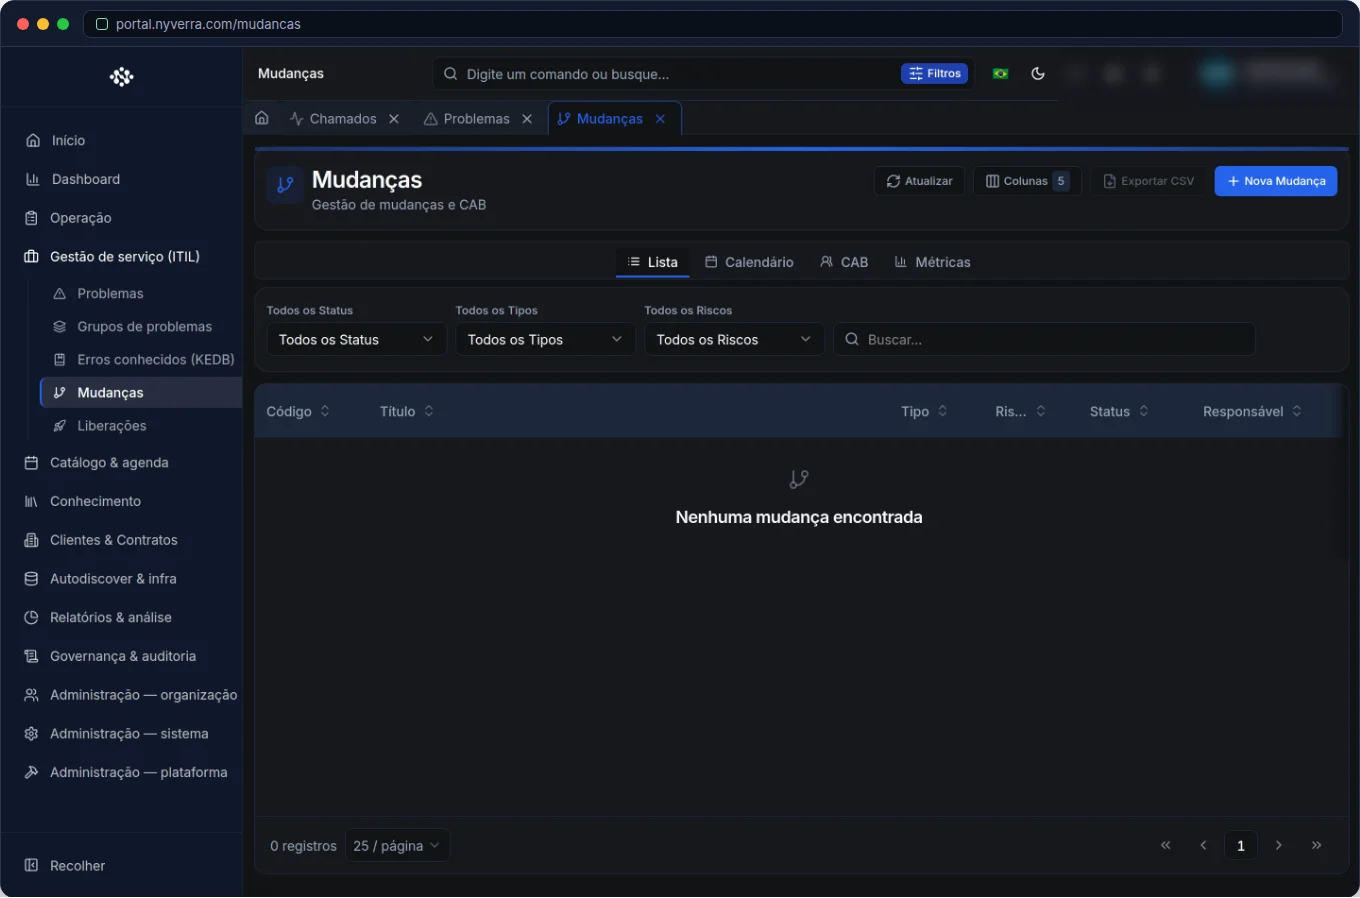
Task: Open the Todos os Riscos dropdown
Action: (734, 339)
